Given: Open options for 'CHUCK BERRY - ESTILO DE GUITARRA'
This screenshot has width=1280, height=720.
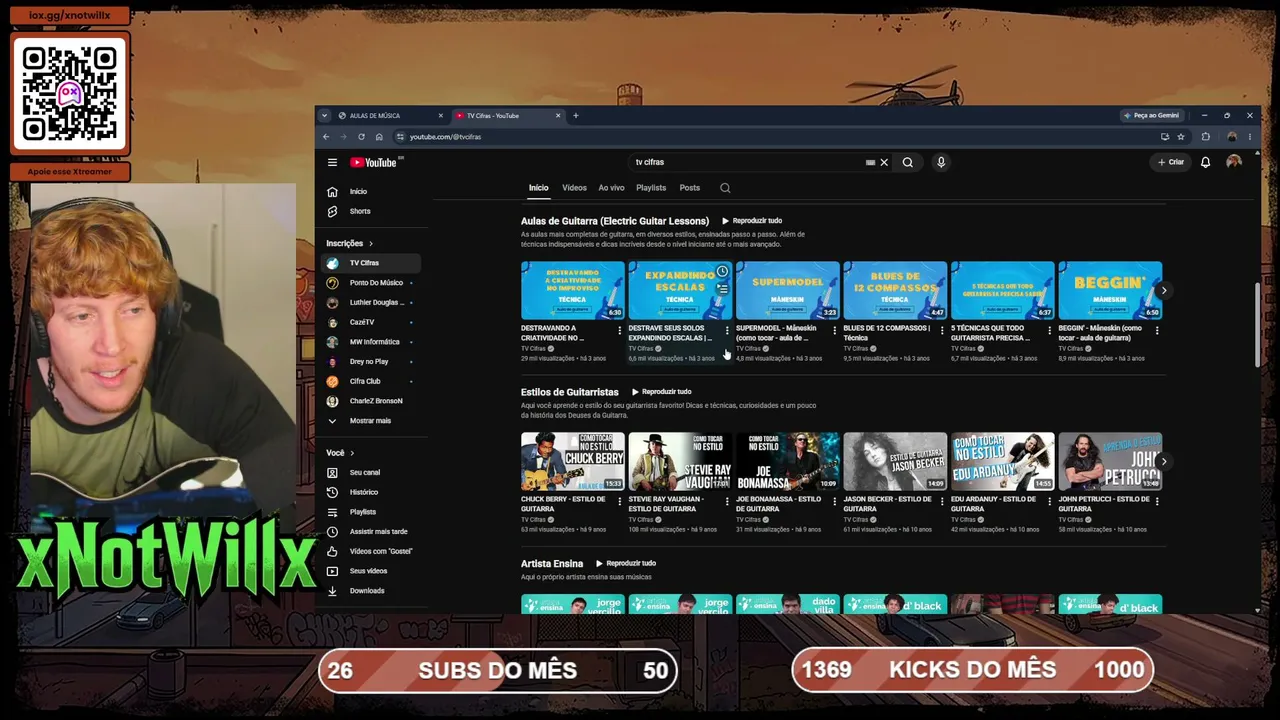Looking at the screenshot, I should [619, 502].
